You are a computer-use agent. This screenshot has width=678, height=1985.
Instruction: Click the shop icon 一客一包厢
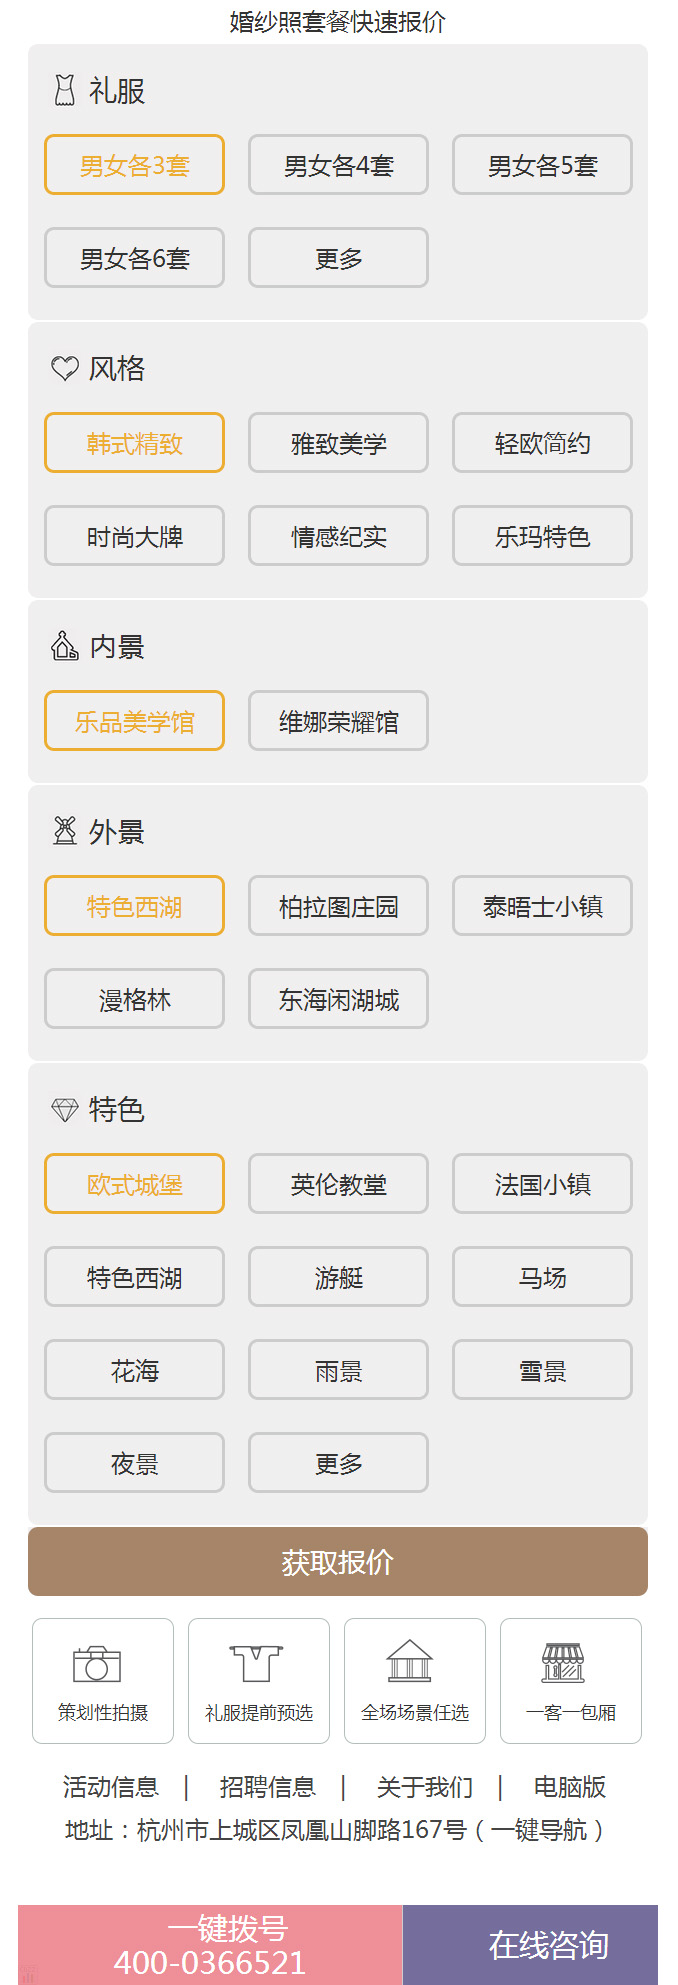coord(563,1663)
